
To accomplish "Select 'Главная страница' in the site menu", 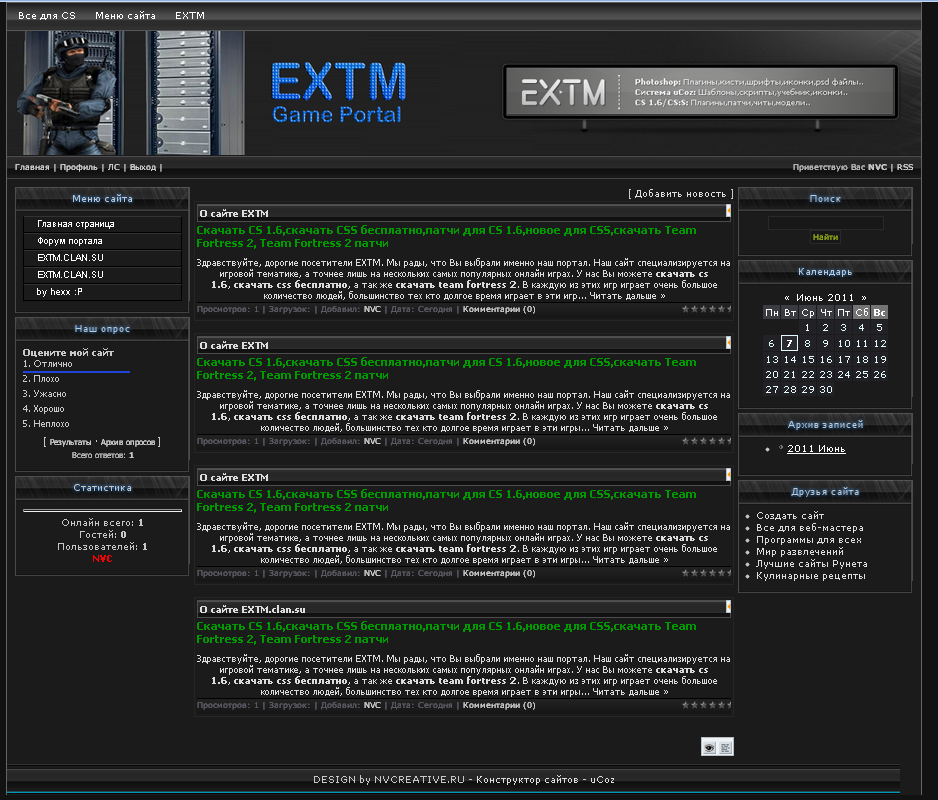I will coord(102,224).
